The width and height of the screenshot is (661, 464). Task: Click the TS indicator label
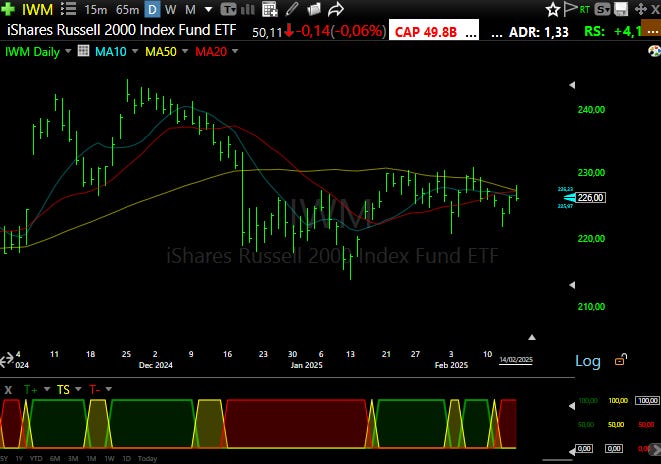63,389
